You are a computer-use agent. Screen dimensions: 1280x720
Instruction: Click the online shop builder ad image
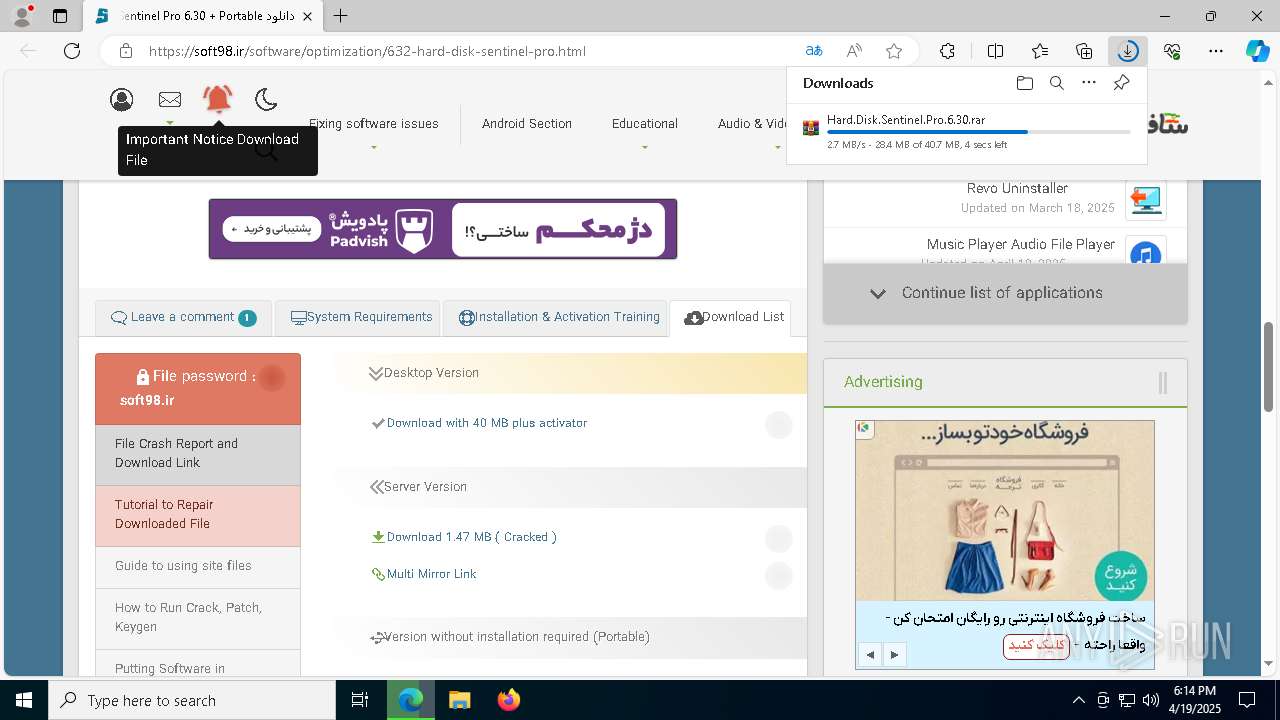1005,510
